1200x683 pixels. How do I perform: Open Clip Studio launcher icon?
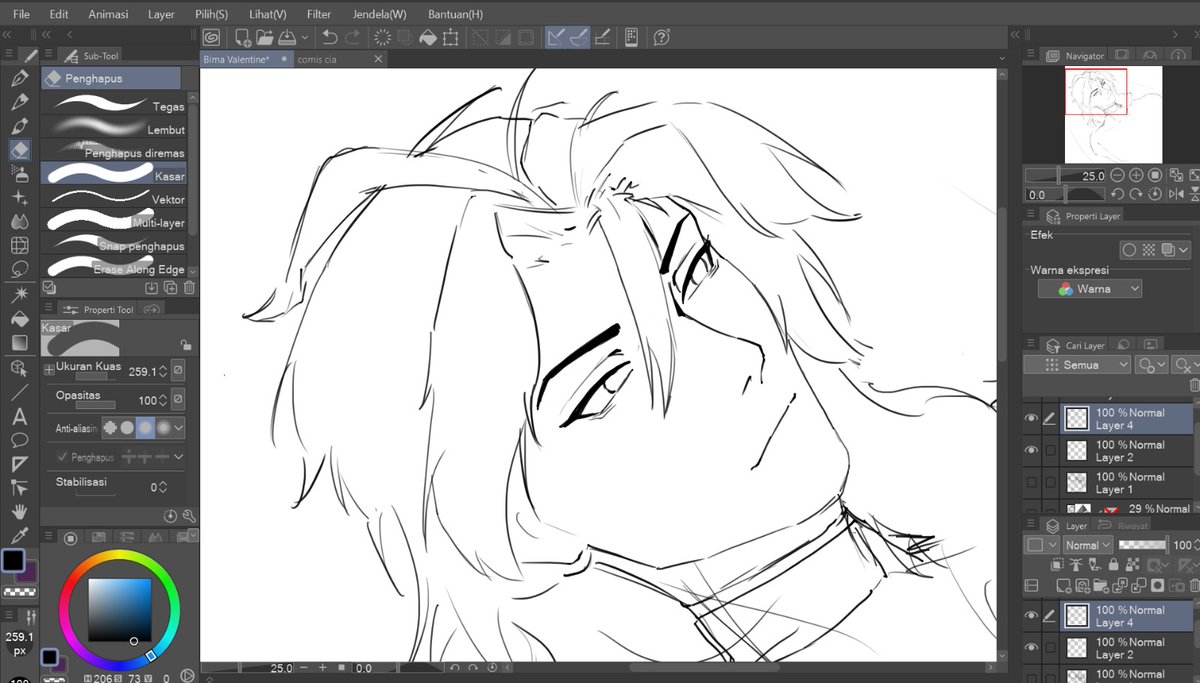(212, 37)
